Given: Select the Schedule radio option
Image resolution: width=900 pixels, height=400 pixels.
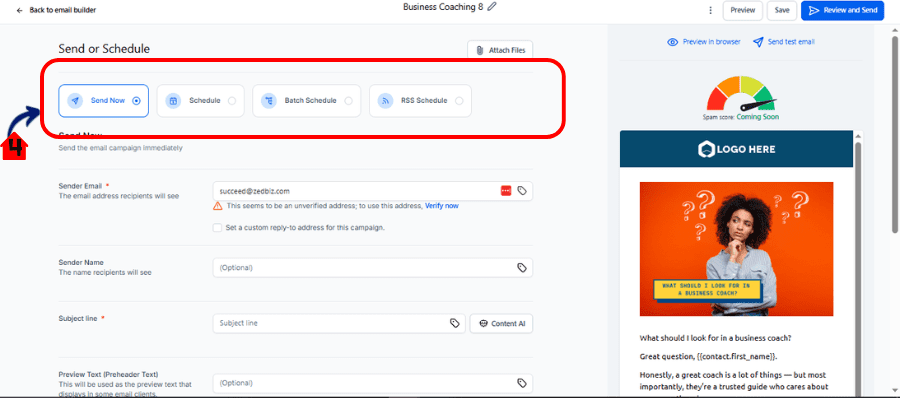Looking at the screenshot, I should pos(232,100).
